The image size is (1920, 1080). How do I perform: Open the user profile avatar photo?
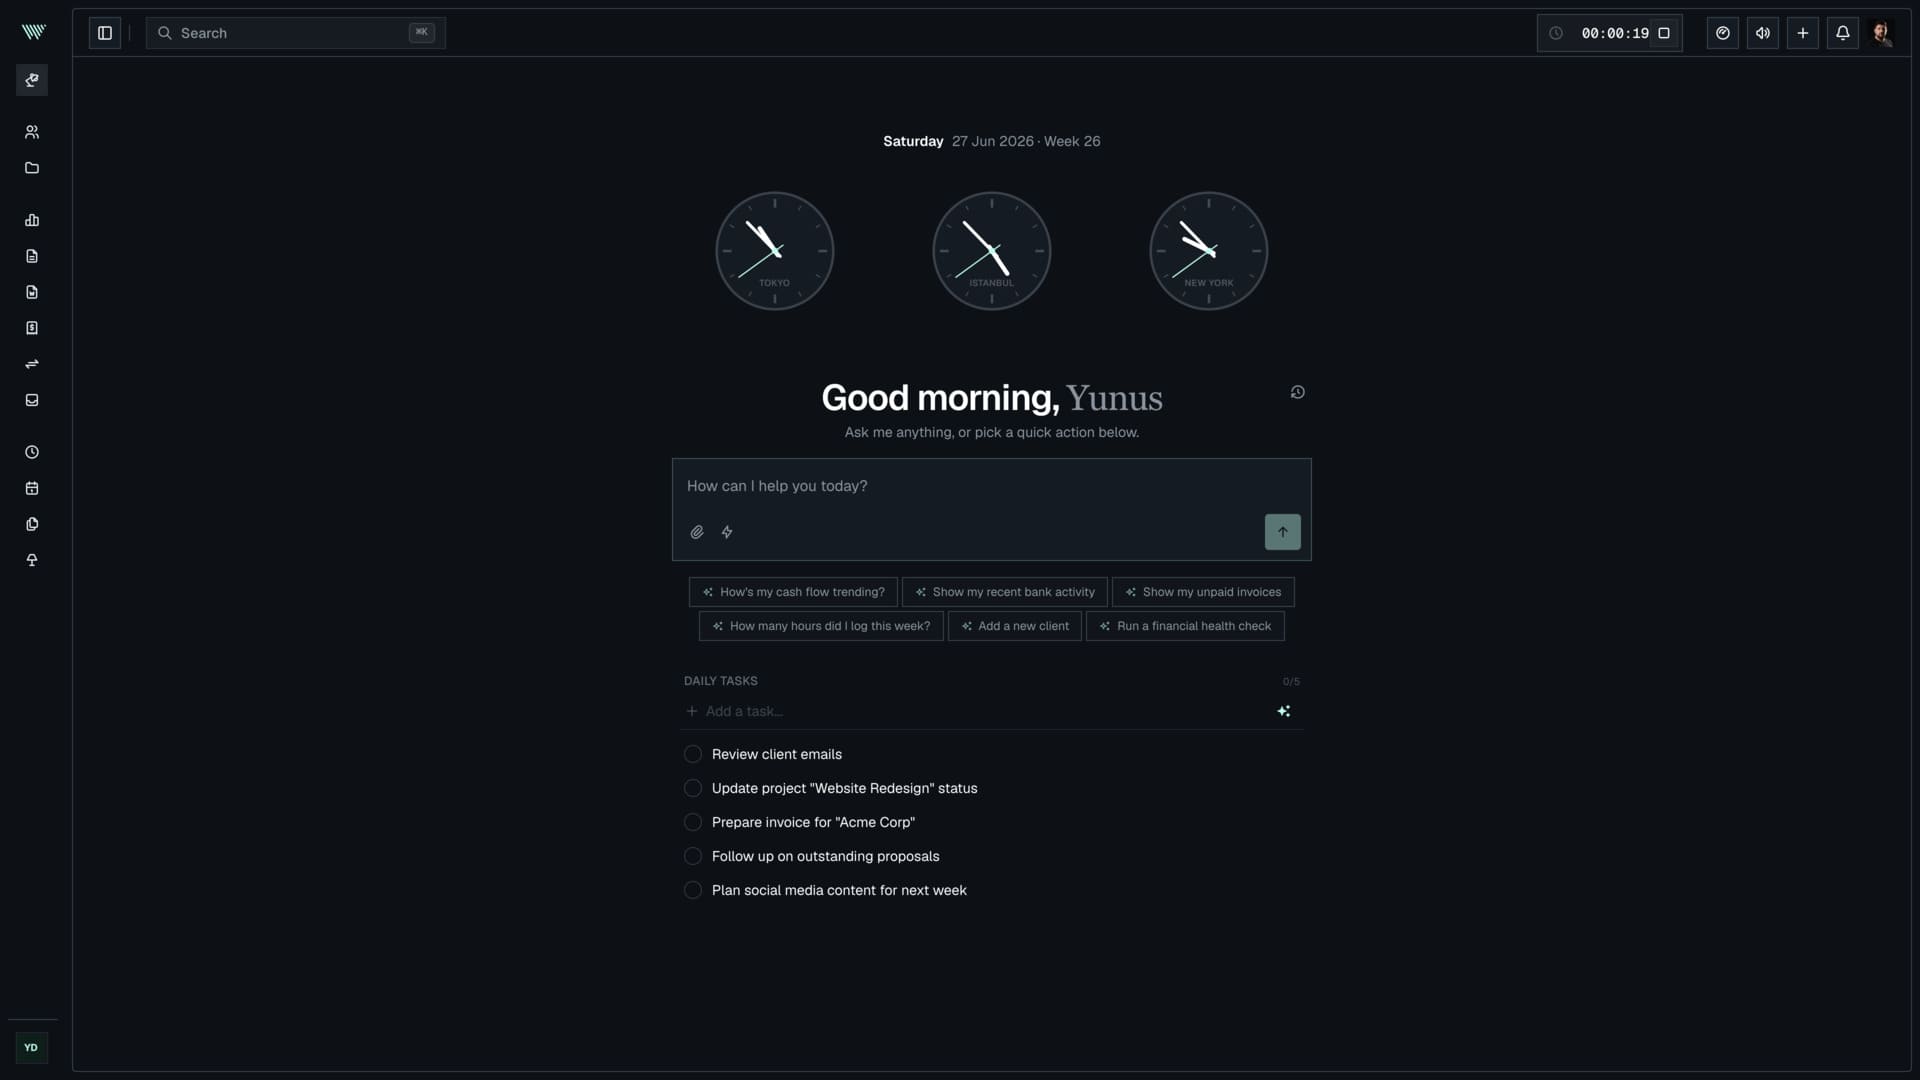1881,33
